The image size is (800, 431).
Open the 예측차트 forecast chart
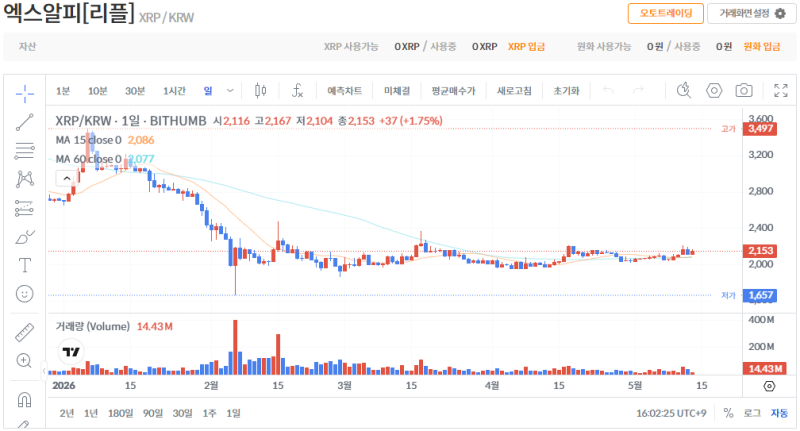click(x=345, y=91)
